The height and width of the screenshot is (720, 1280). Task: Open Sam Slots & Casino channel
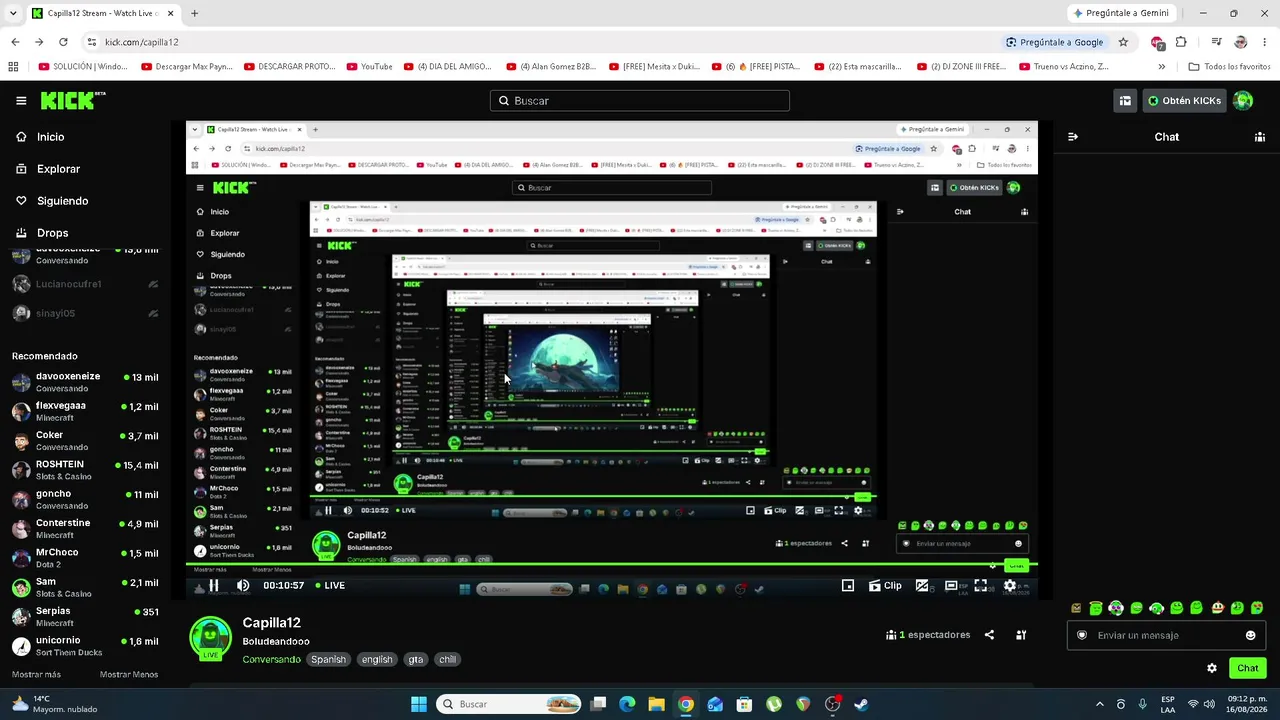(85, 587)
